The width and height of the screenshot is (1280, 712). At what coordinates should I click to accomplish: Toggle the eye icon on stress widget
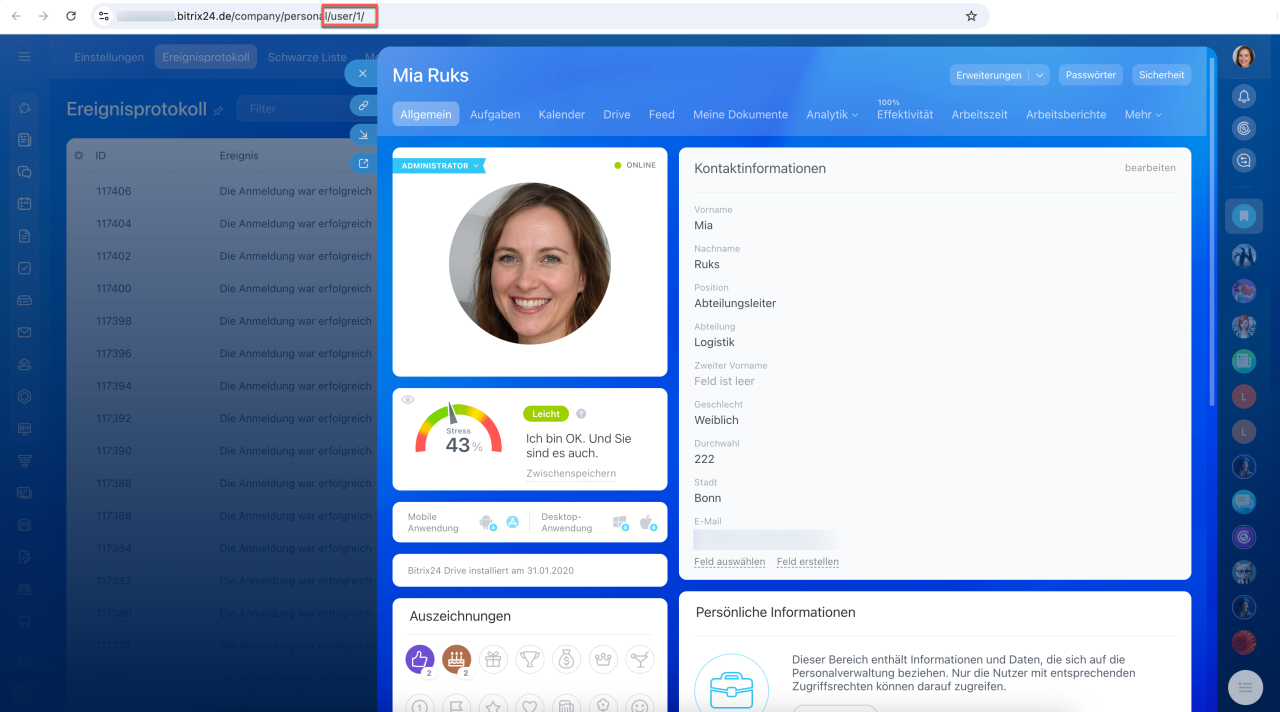click(407, 400)
